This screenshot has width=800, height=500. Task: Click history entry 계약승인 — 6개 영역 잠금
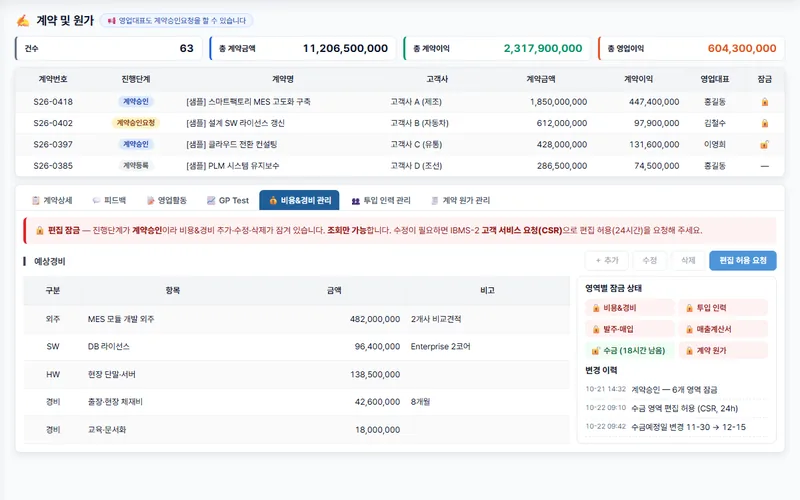[674, 390]
